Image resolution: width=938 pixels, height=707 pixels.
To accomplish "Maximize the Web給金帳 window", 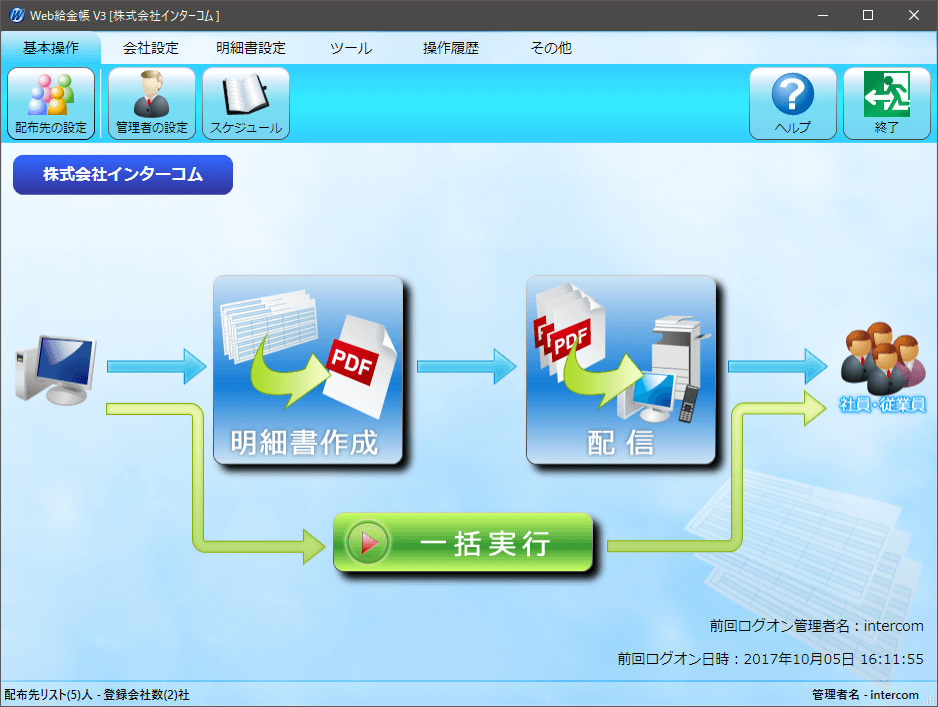I will point(868,16).
